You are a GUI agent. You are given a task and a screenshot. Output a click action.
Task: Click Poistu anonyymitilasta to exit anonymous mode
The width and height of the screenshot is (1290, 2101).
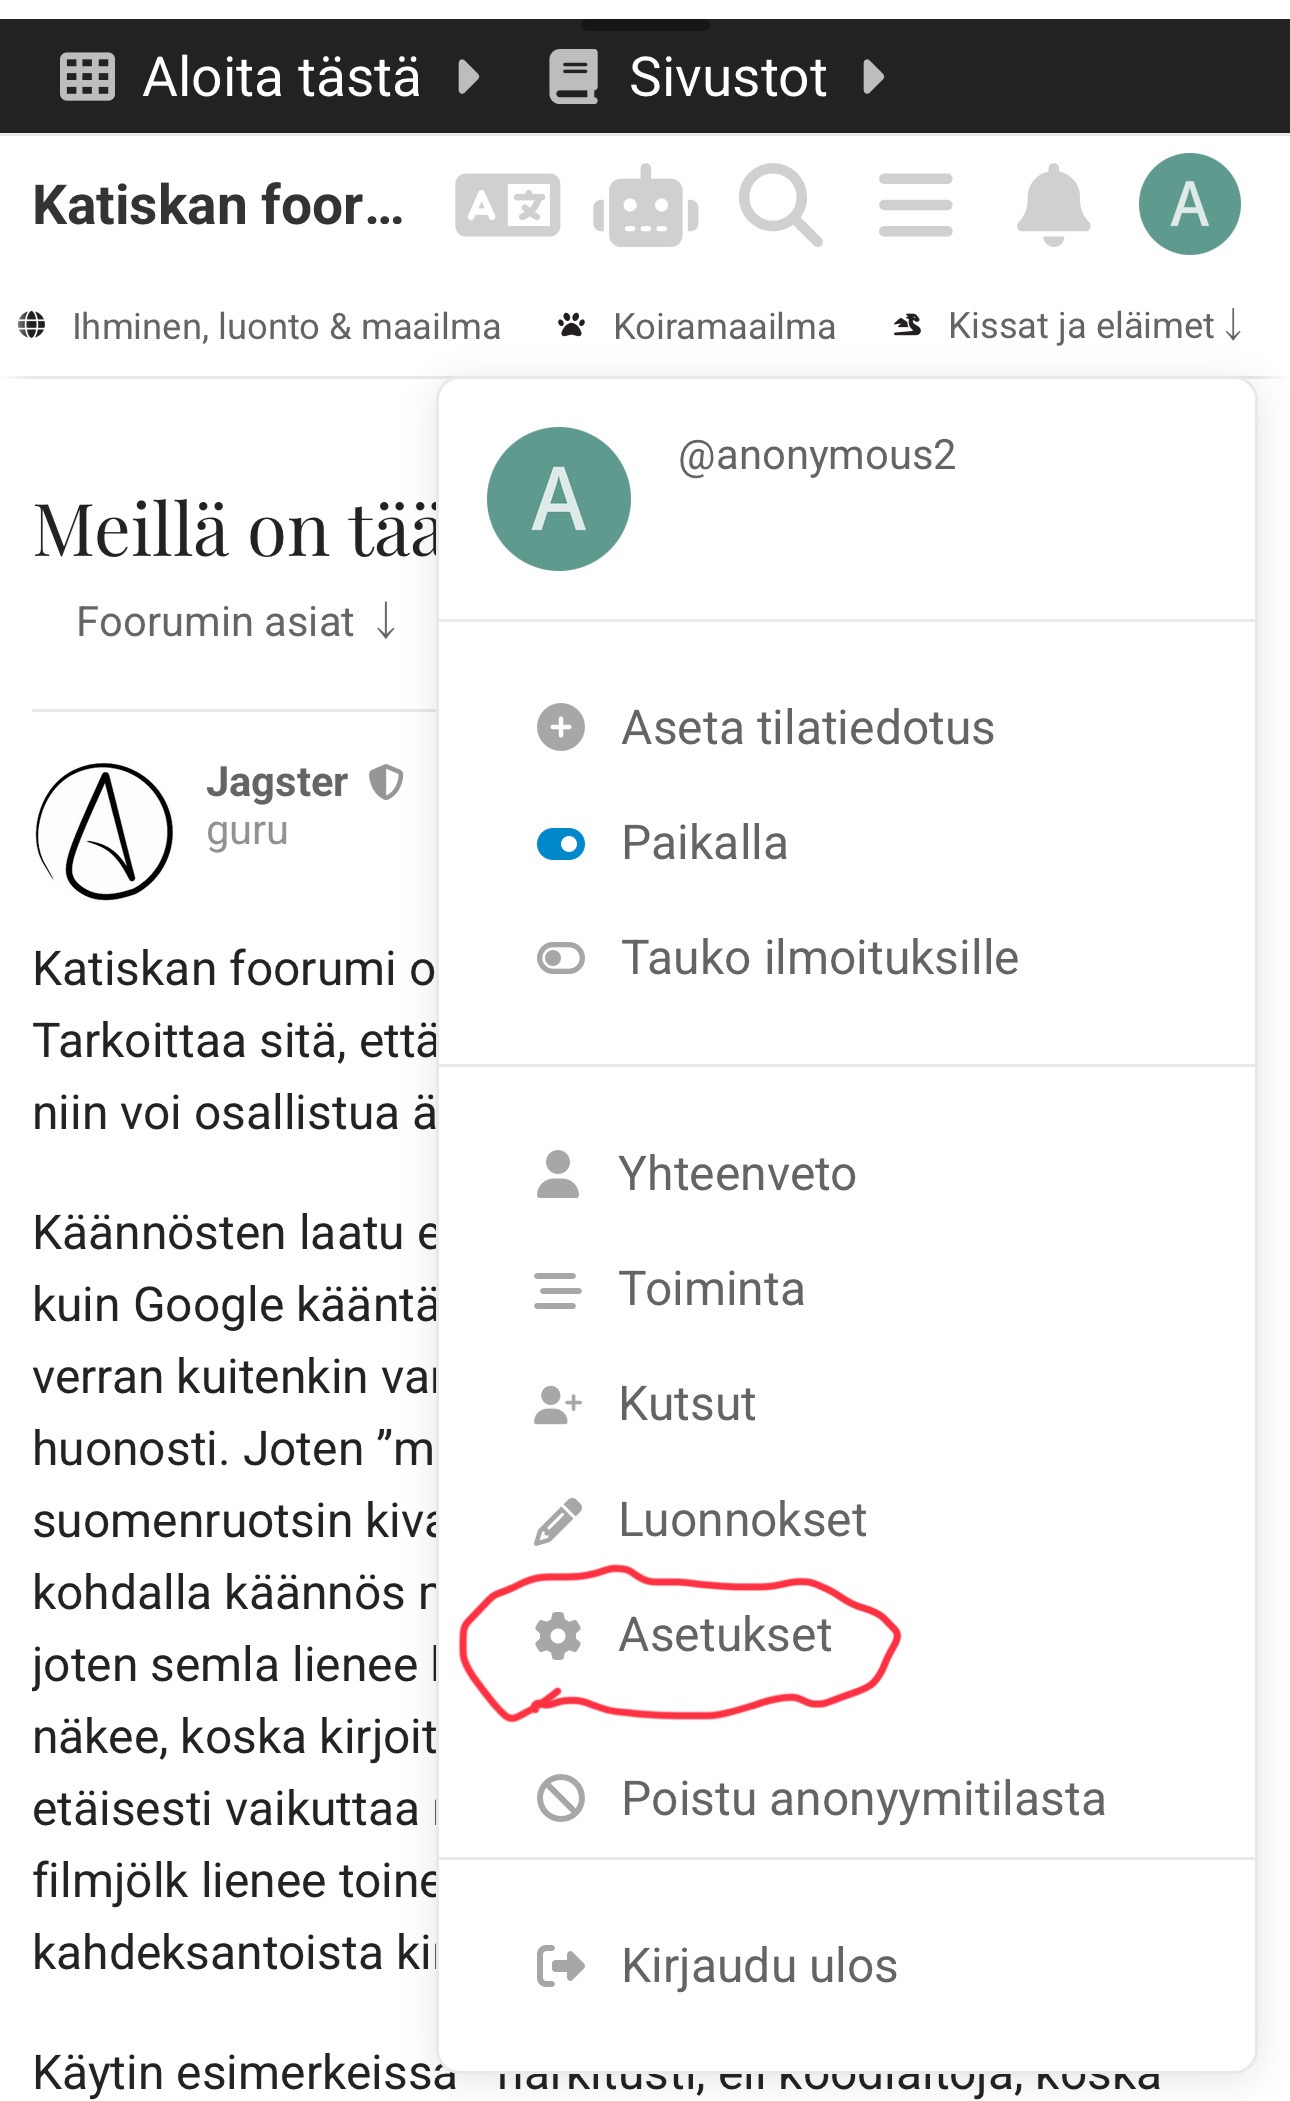(862, 1799)
